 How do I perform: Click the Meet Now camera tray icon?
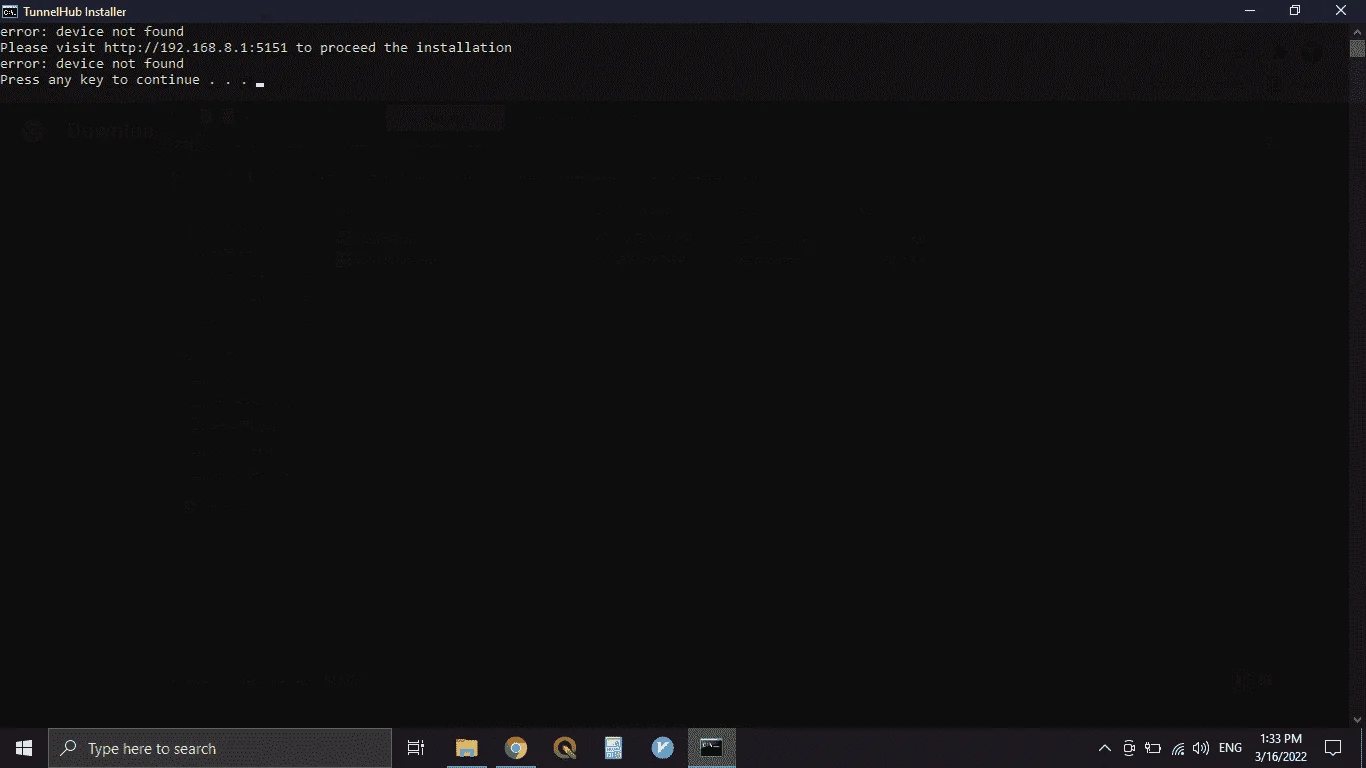tap(1129, 748)
